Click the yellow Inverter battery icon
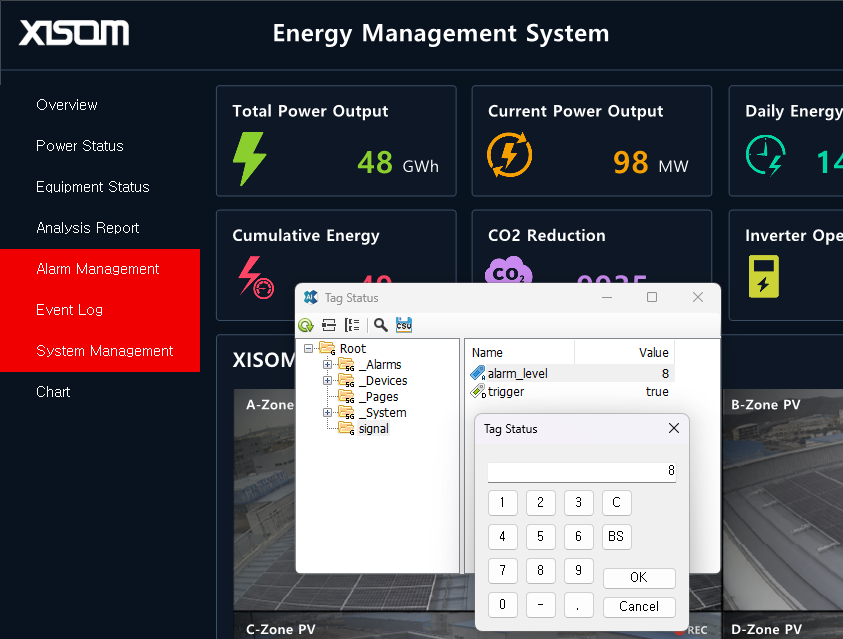 [763, 276]
